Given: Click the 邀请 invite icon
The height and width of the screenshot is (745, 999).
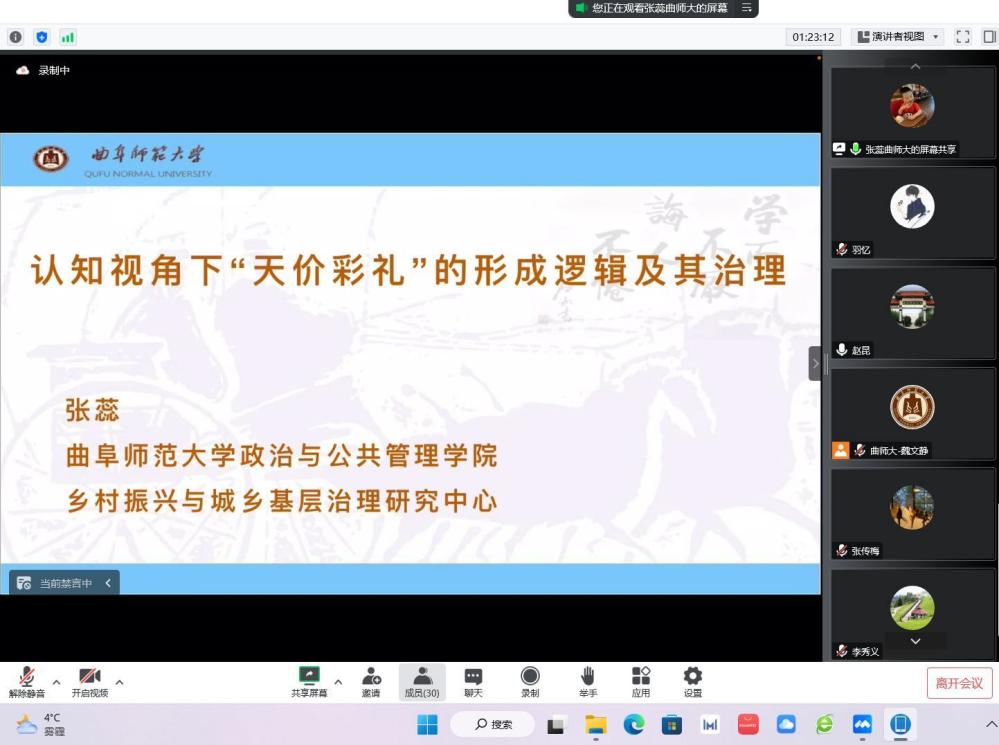Looking at the screenshot, I should tap(371, 681).
